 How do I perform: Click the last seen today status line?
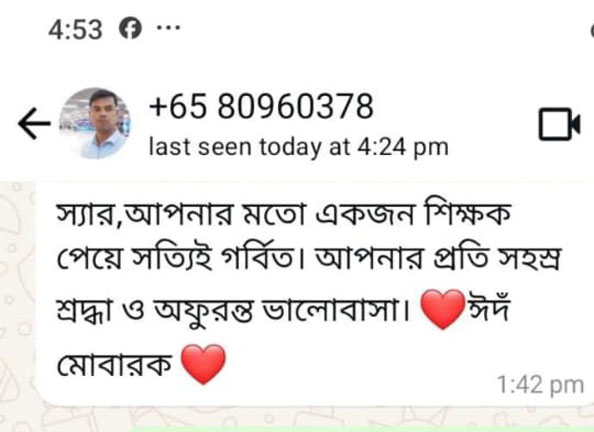[299, 147]
